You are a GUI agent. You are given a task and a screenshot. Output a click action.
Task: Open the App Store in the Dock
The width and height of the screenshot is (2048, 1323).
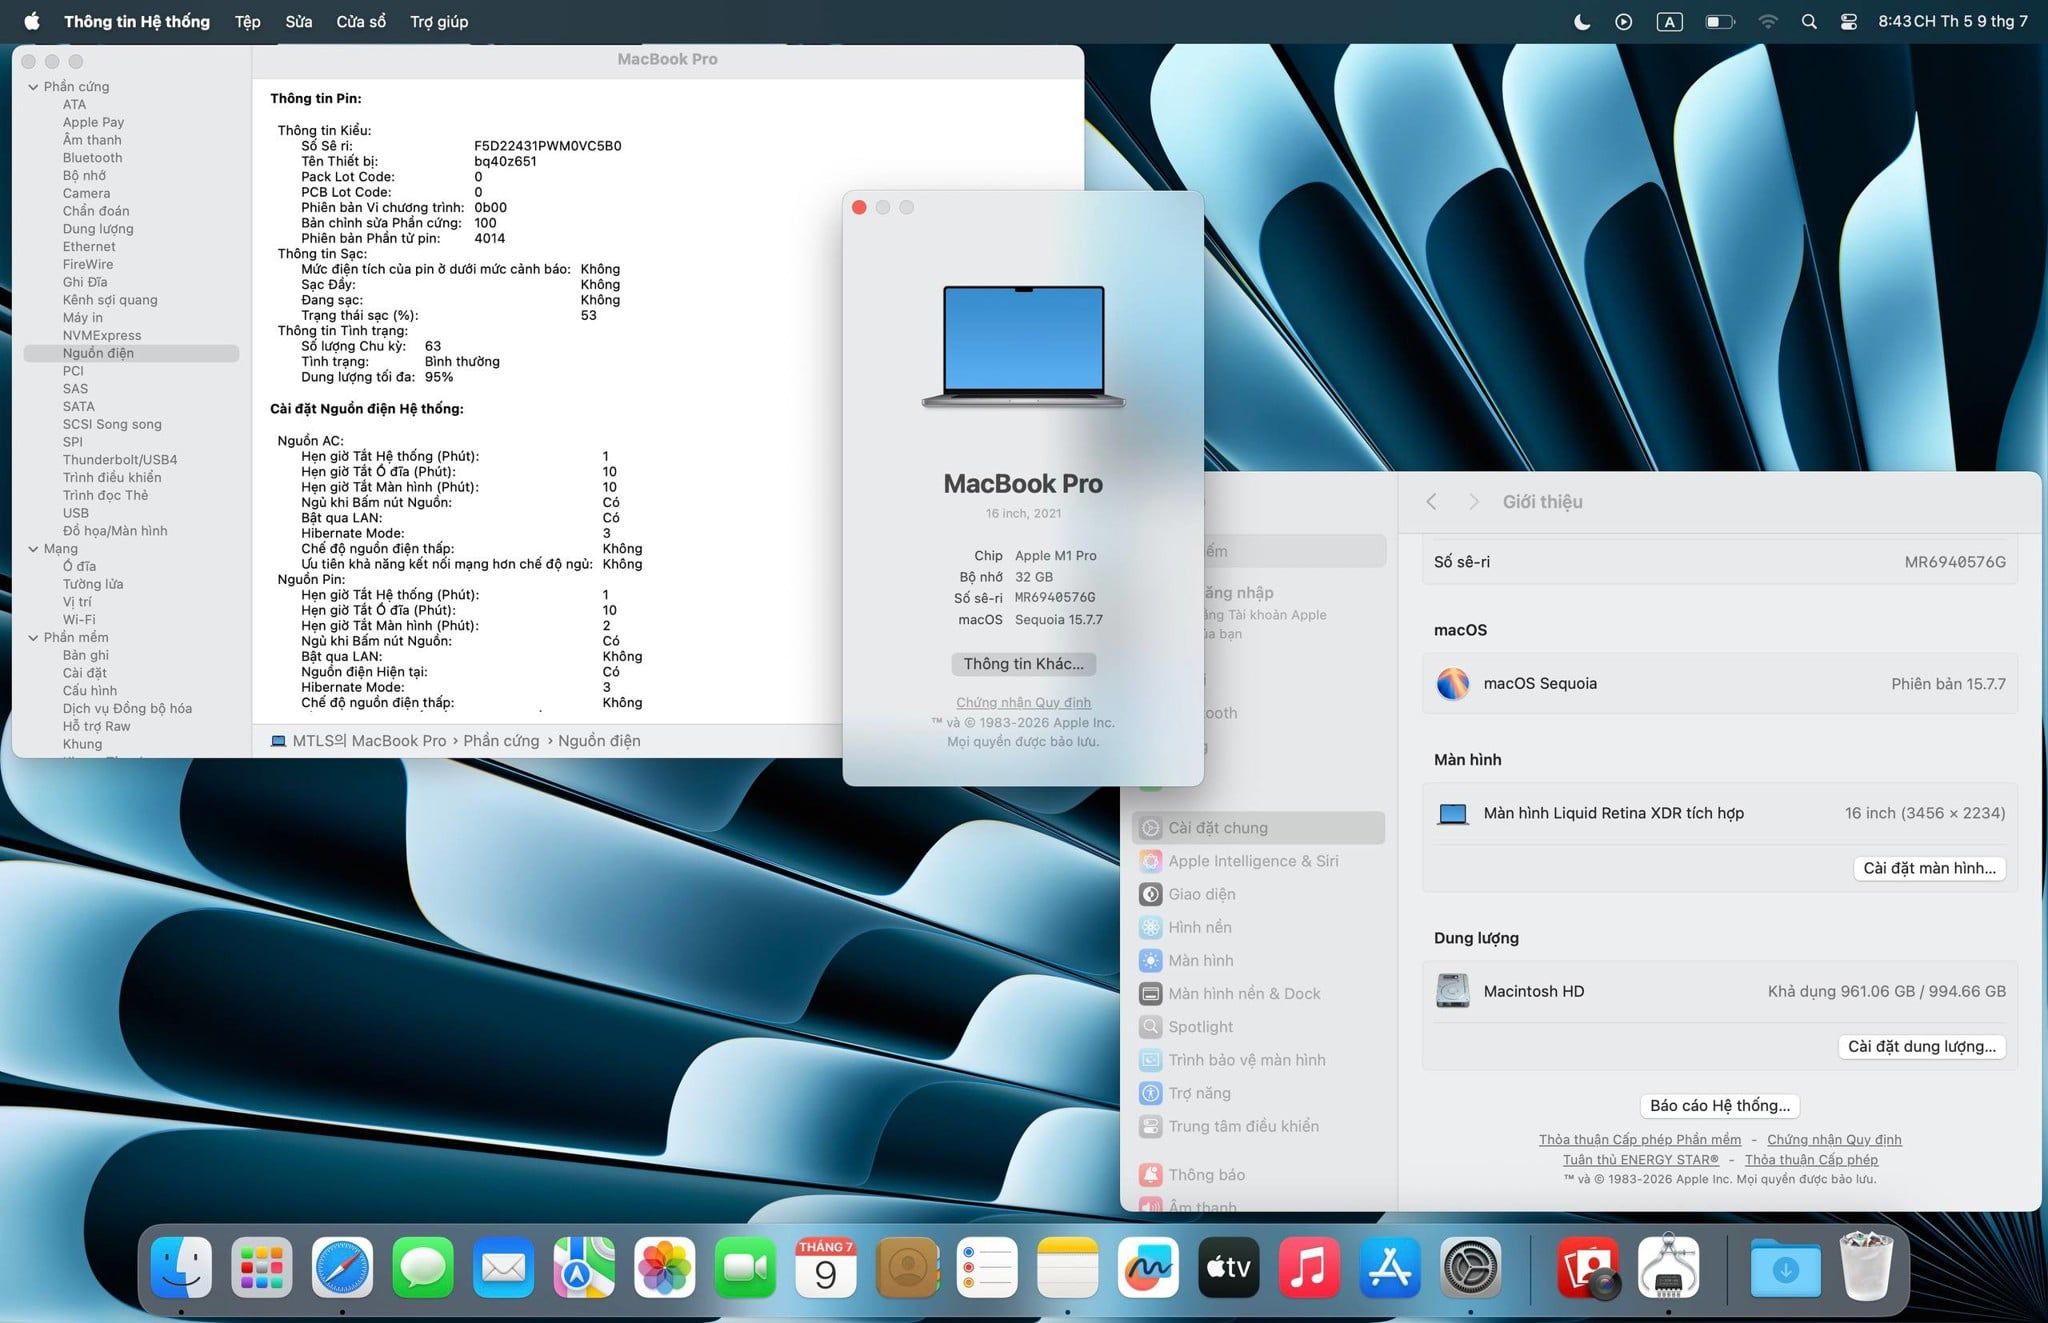[1390, 1267]
